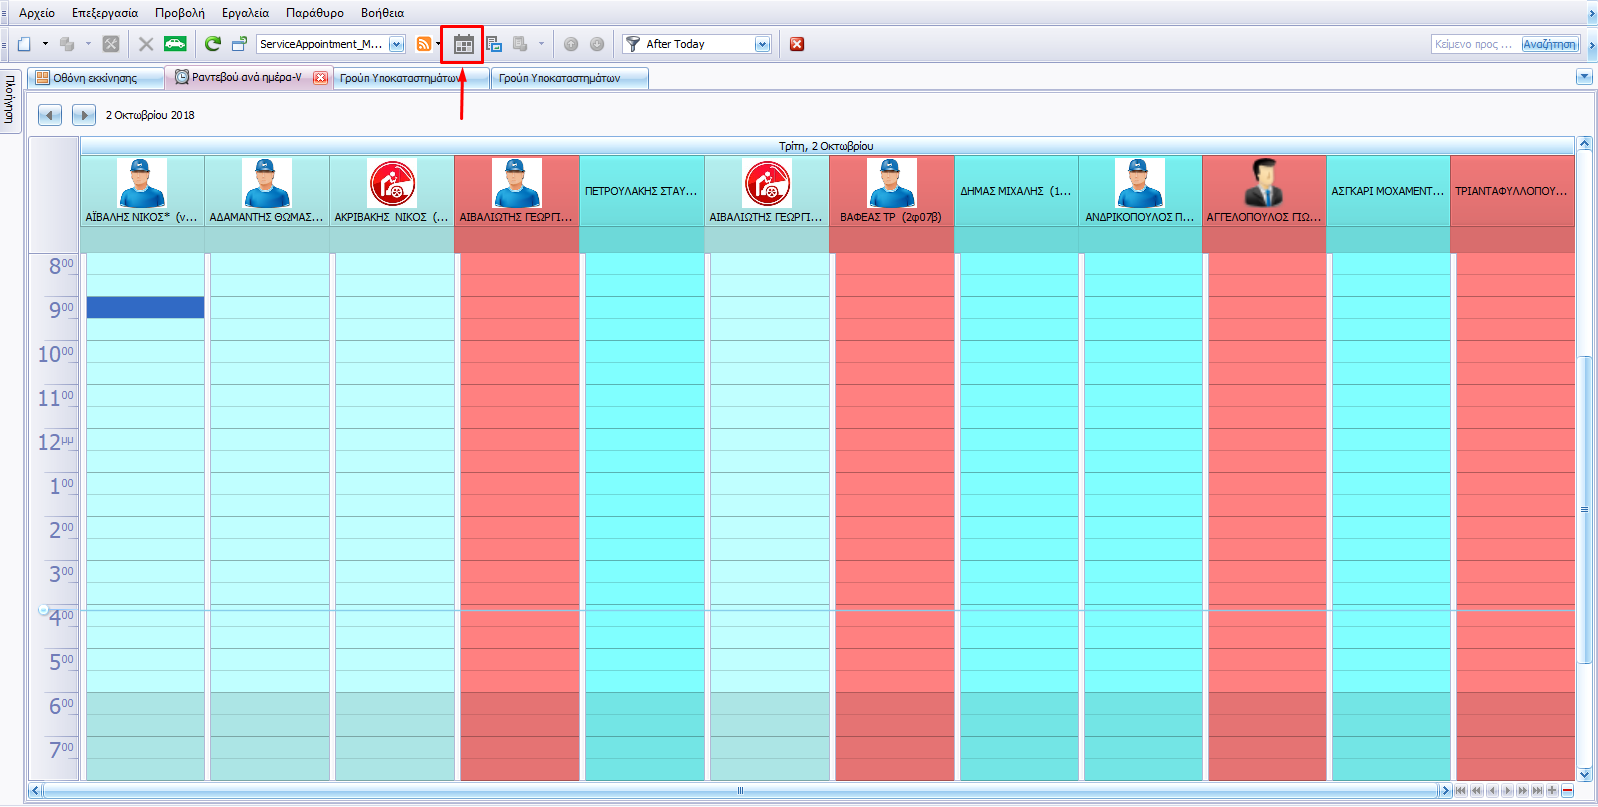
Task: Click the green car icon
Action: [175, 44]
